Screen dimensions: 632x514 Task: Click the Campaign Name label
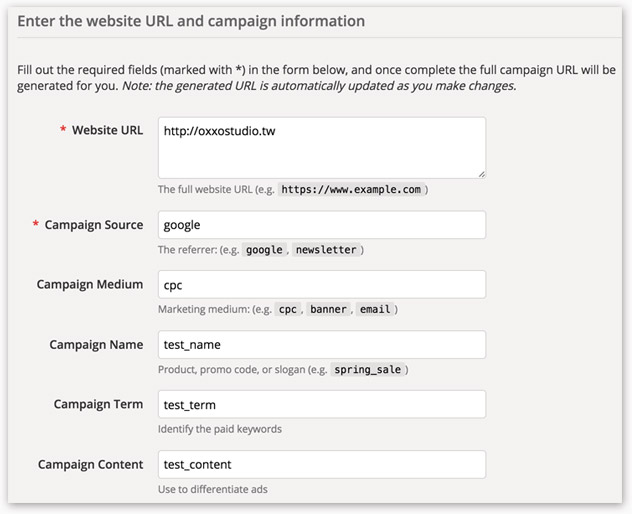point(96,344)
